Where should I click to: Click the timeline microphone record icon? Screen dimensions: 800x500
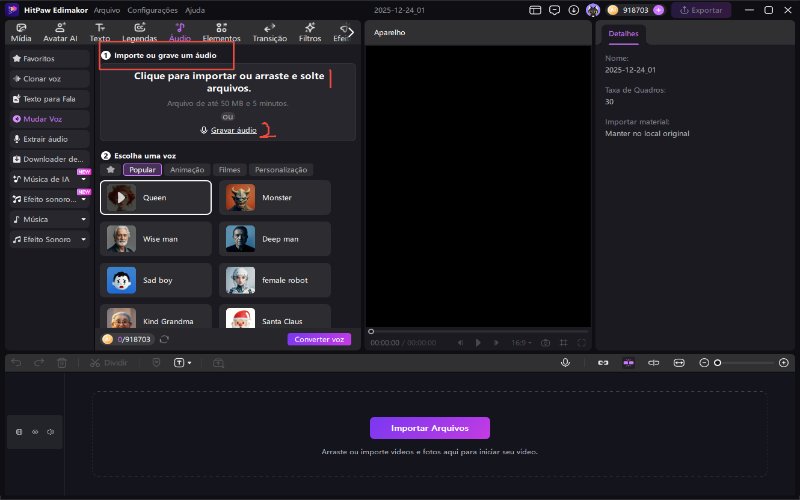click(x=565, y=362)
